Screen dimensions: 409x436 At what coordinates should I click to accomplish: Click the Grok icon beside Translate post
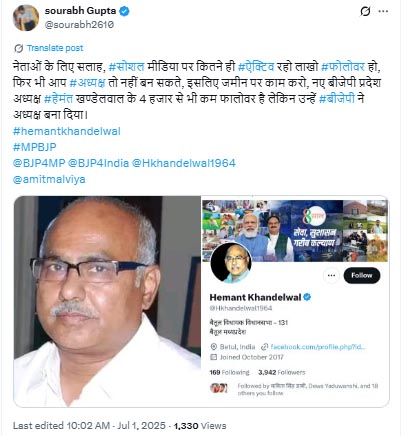pyautogui.click(x=18, y=48)
